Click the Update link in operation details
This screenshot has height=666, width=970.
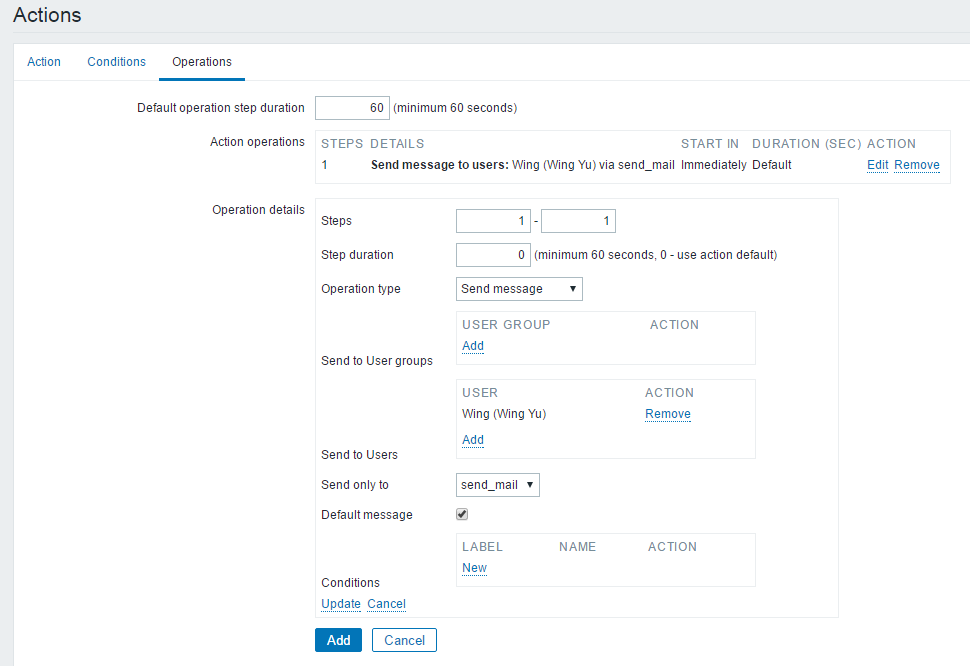point(341,604)
